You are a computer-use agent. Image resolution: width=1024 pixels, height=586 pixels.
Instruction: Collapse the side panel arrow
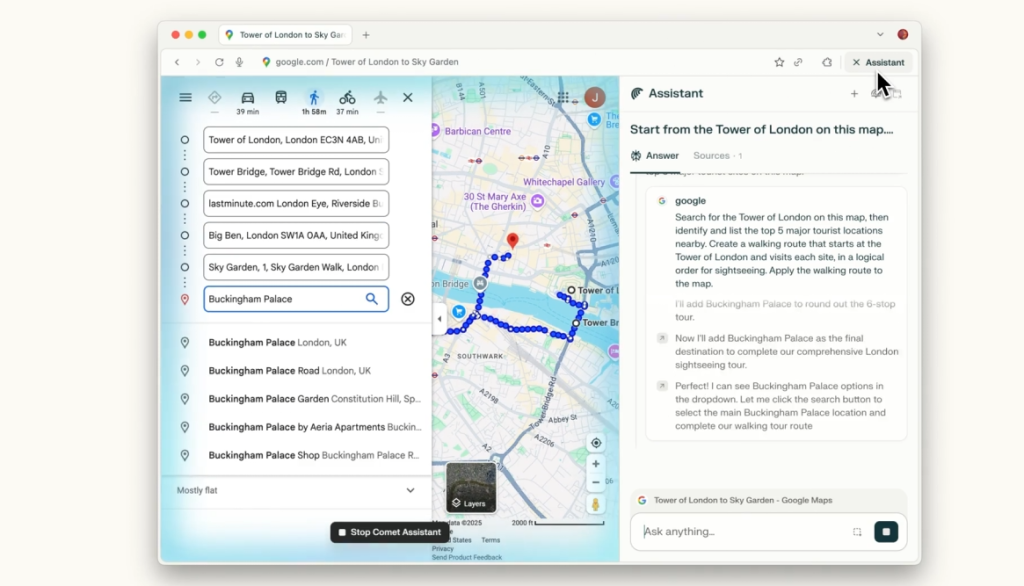click(440, 319)
